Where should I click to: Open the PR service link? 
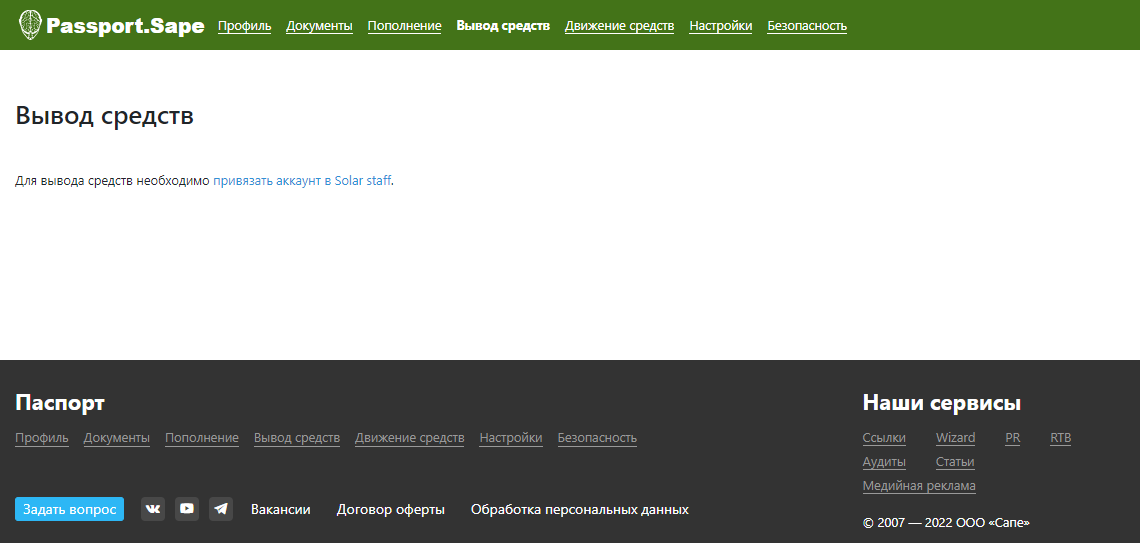click(x=1013, y=438)
